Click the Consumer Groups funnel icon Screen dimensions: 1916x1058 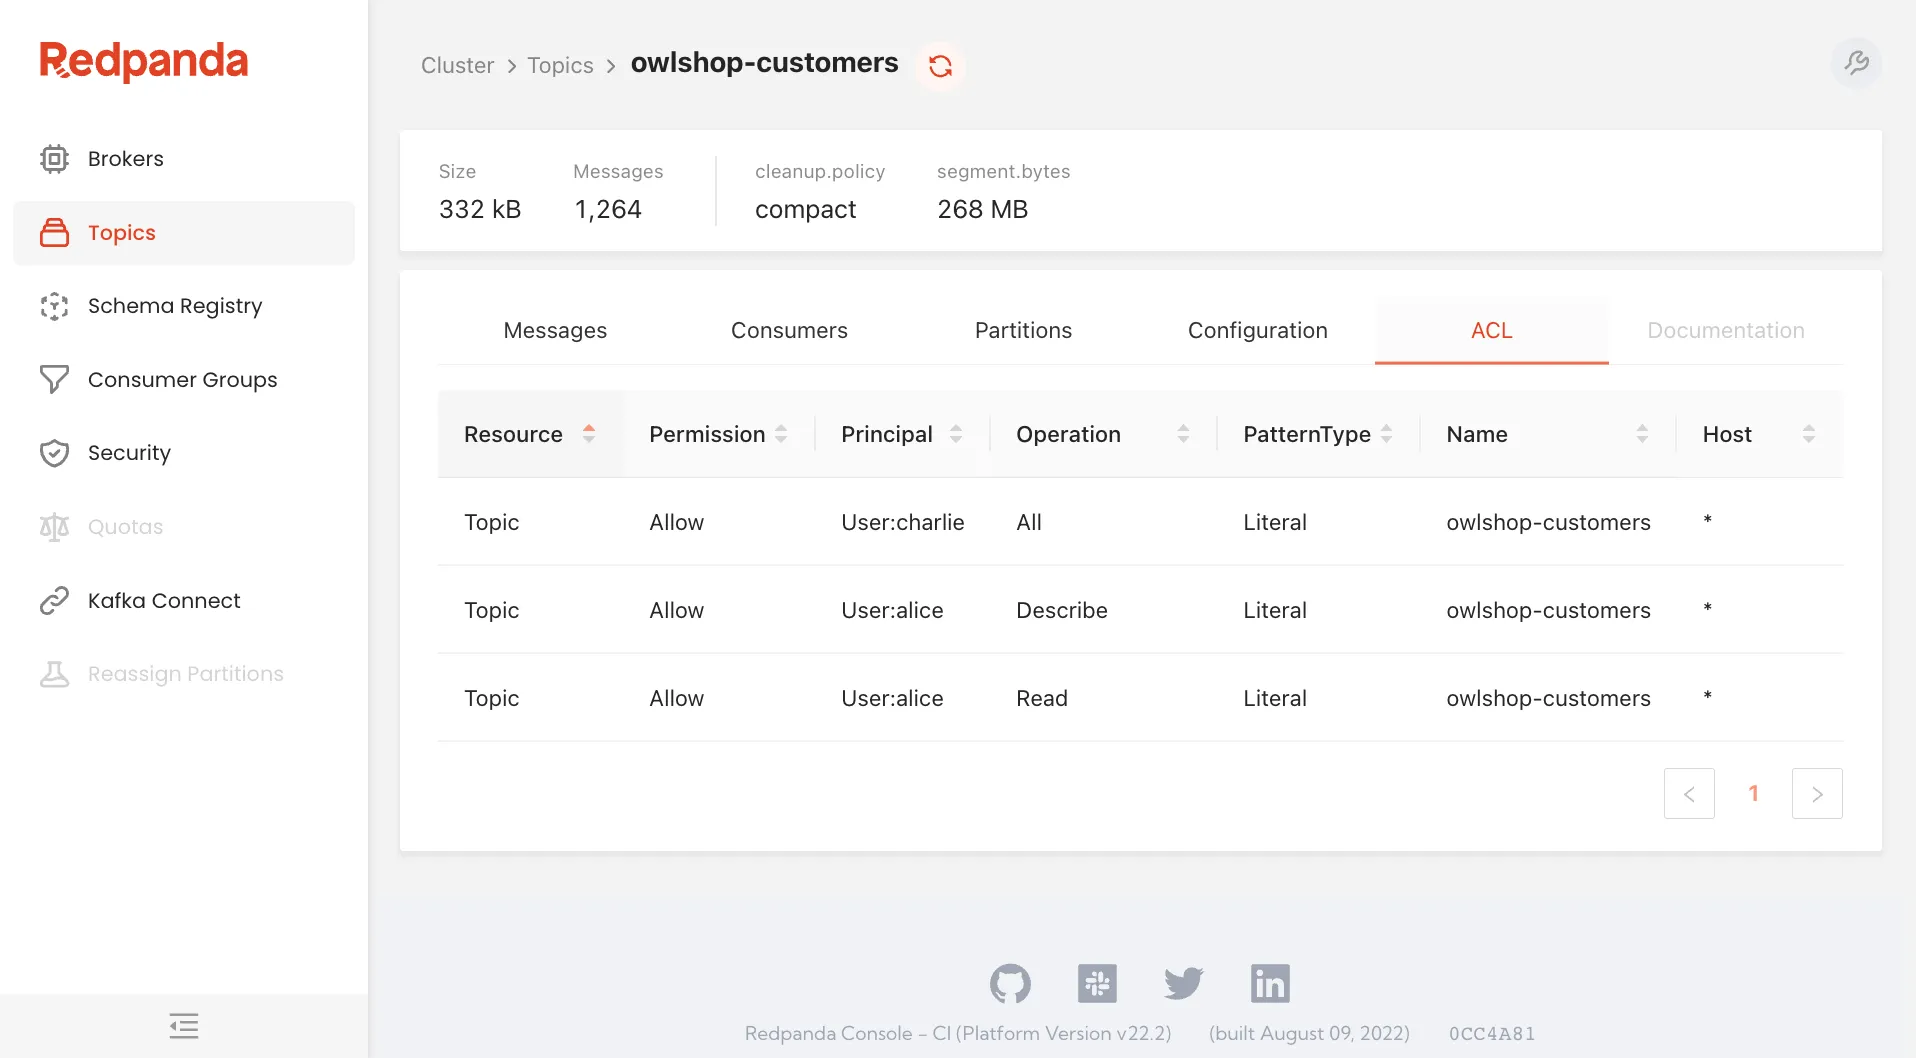click(x=54, y=380)
